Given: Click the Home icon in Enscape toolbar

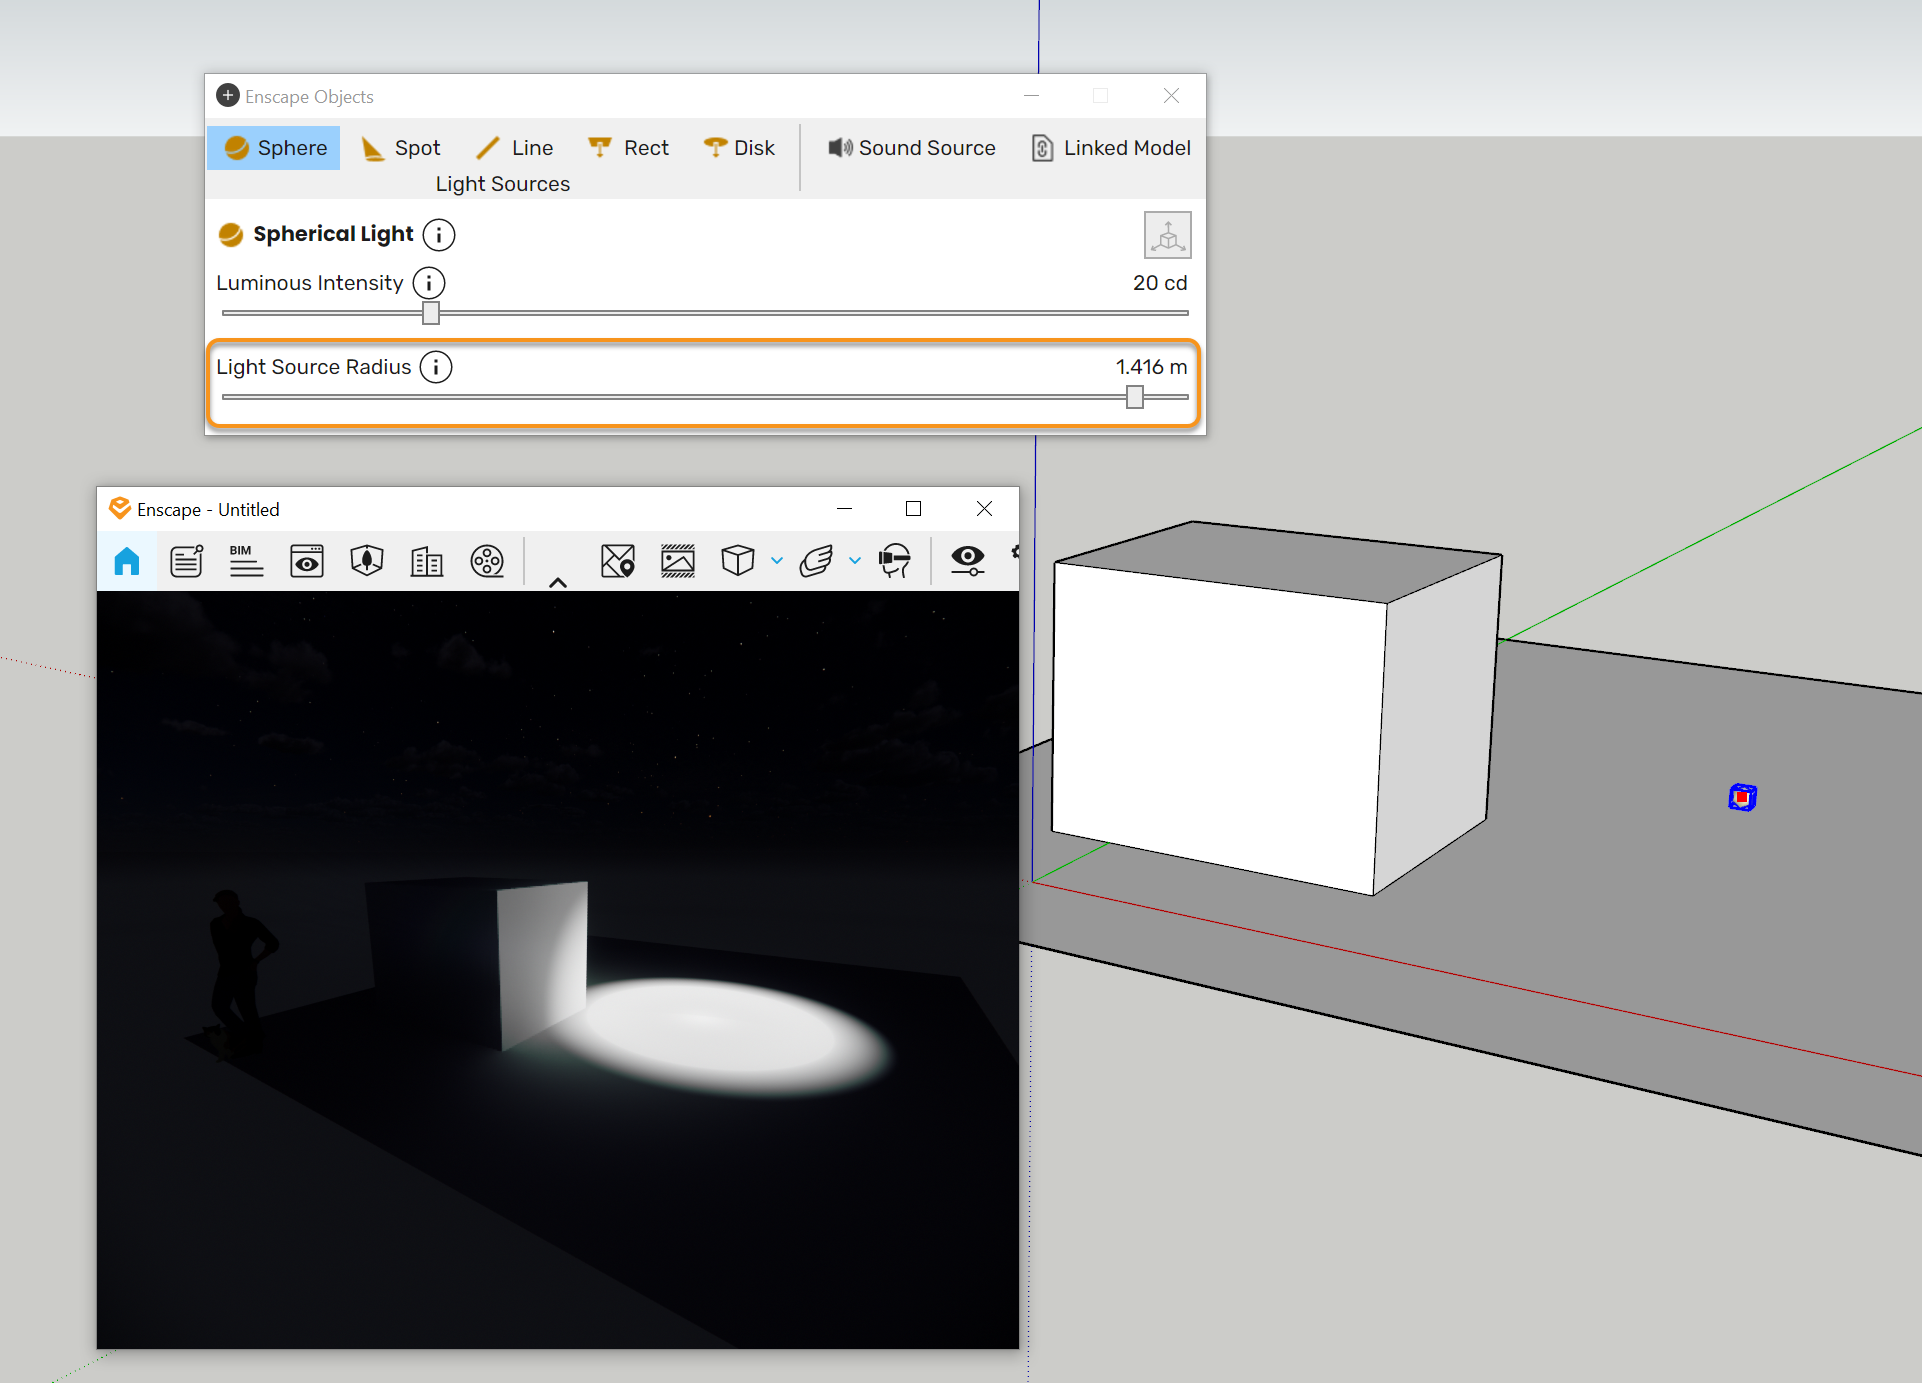Looking at the screenshot, I should (127, 561).
